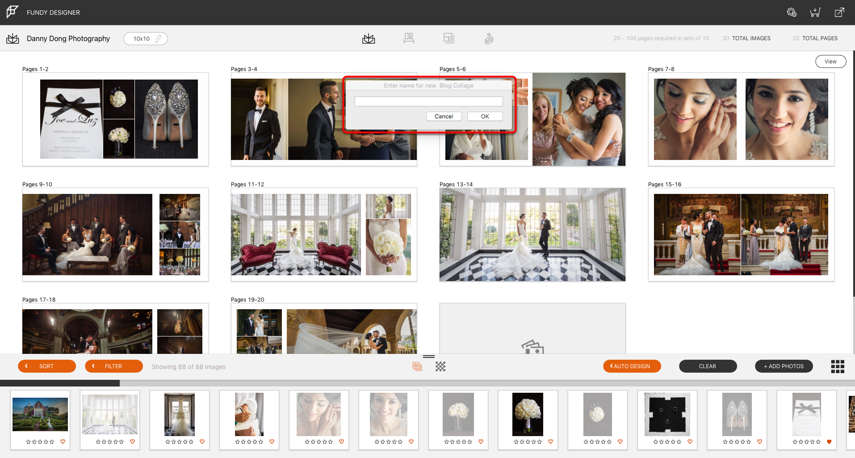
Task: Select the Pages 9-10 spread
Action: 115,234
